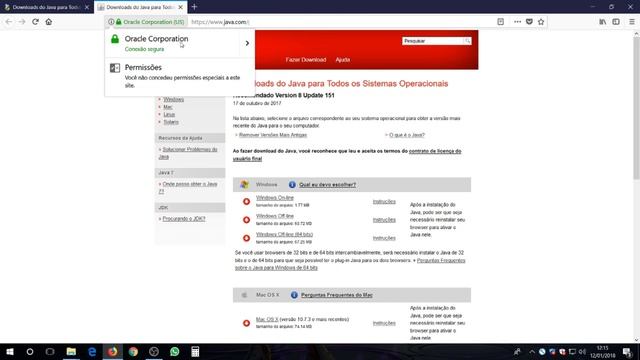Click O que é o Java link
Screen dimensions: 640x360
point(407,135)
